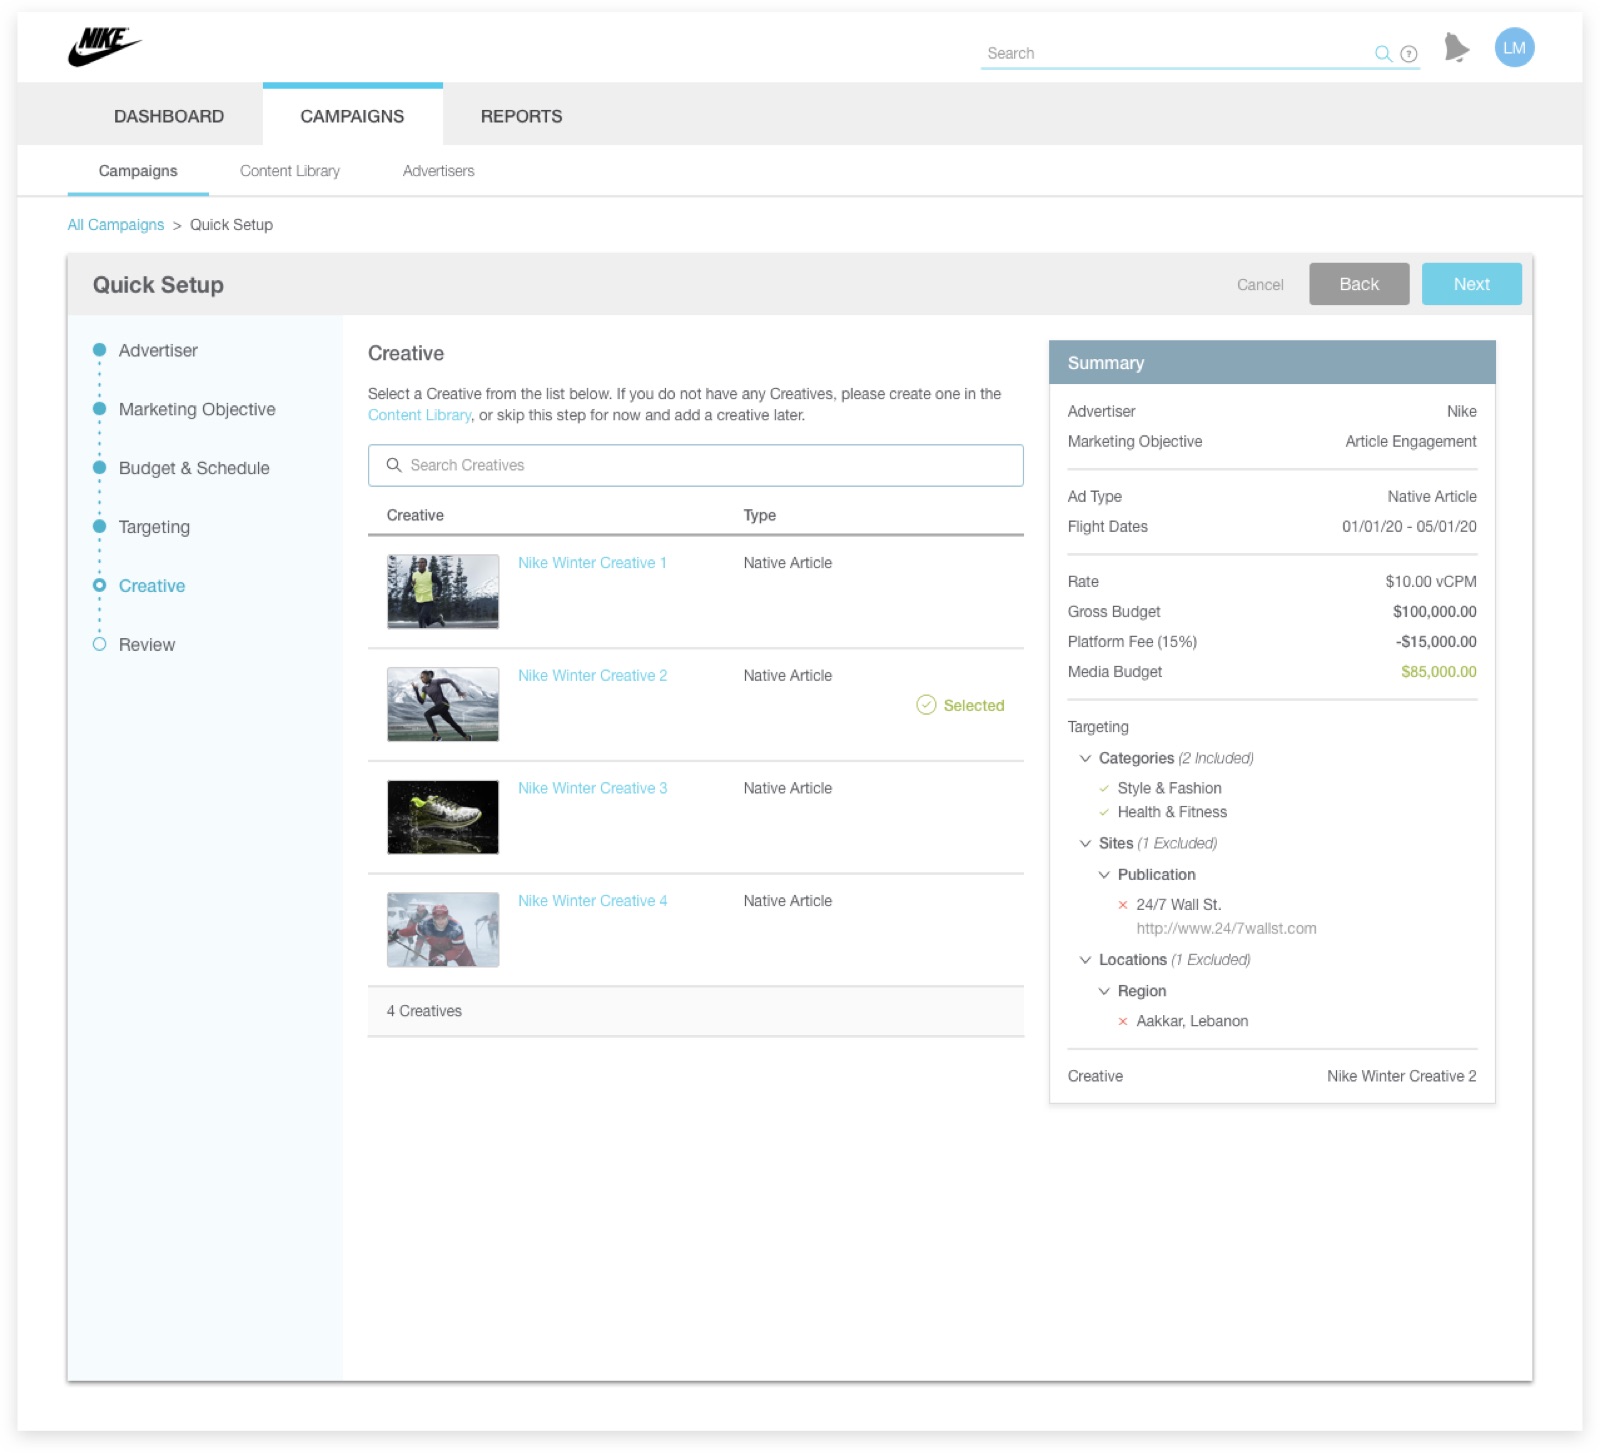Collapse the Region subsection

coord(1104,991)
